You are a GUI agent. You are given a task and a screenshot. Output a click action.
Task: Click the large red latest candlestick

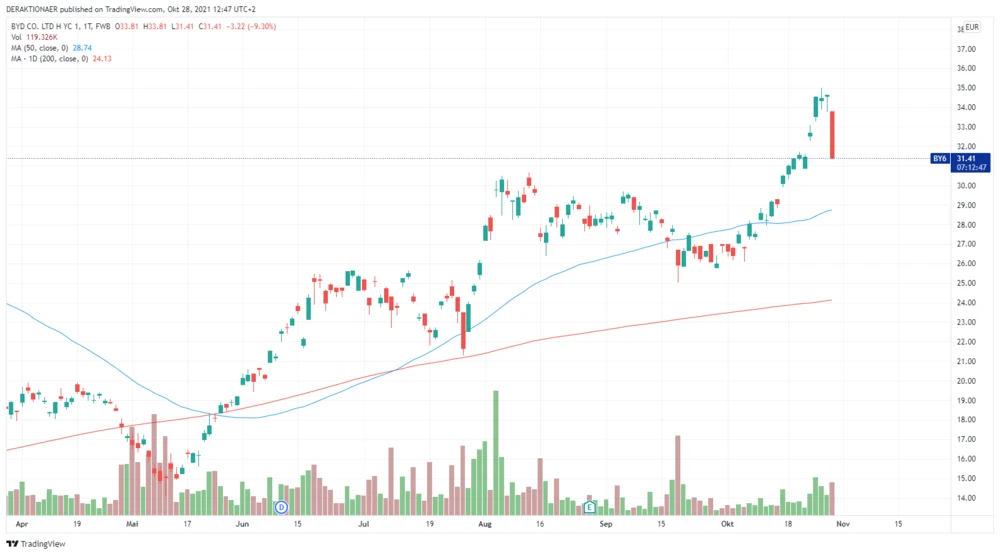(833, 135)
